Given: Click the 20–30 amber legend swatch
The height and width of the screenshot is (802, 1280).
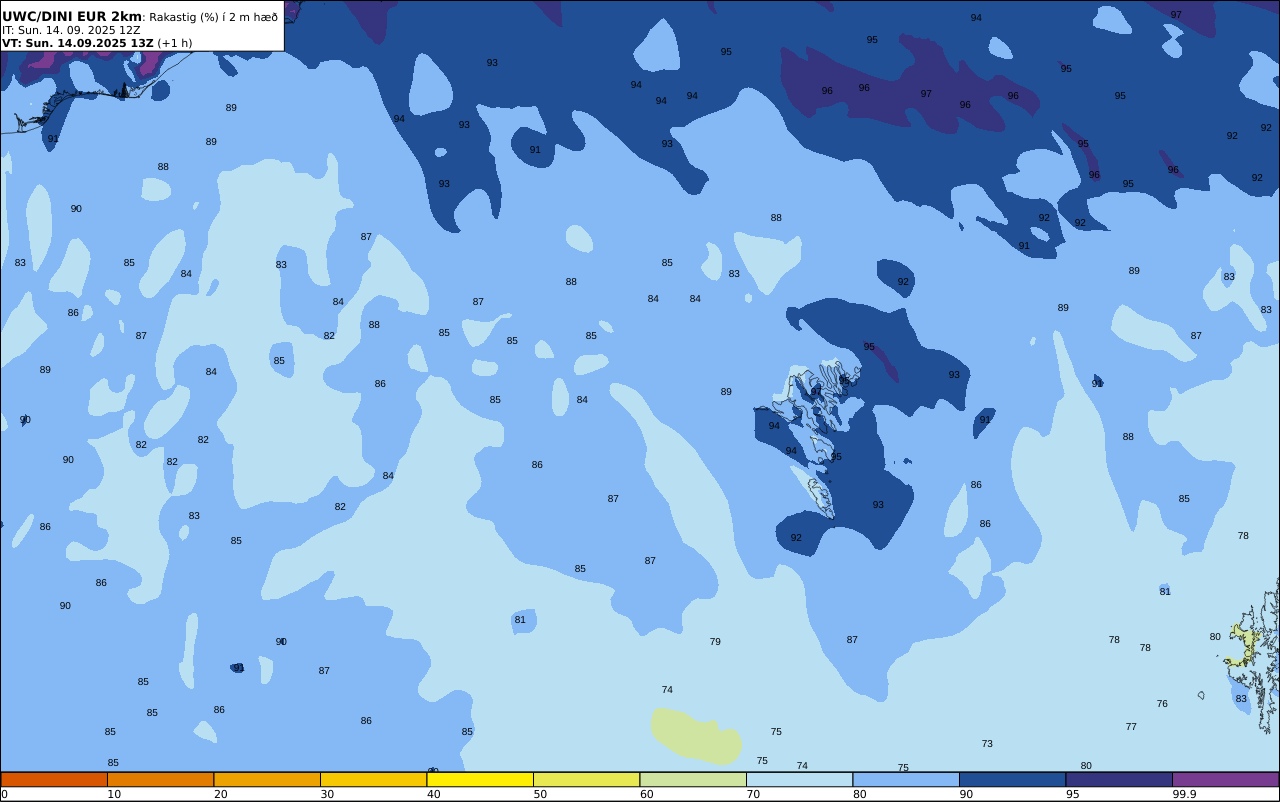Looking at the screenshot, I should [267, 779].
